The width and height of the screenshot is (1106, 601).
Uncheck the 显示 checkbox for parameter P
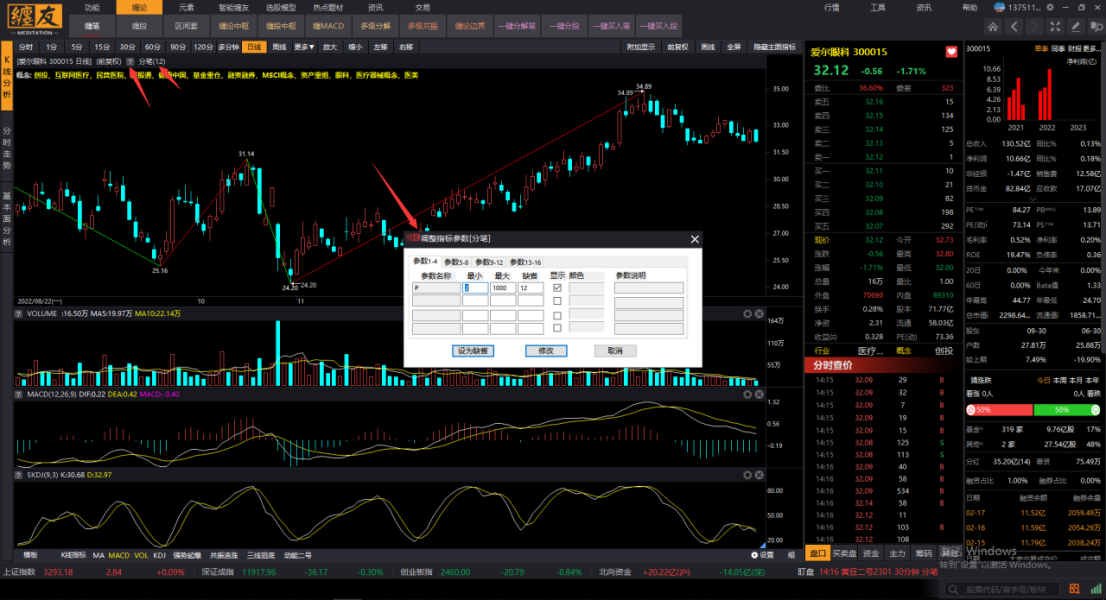[x=557, y=288]
